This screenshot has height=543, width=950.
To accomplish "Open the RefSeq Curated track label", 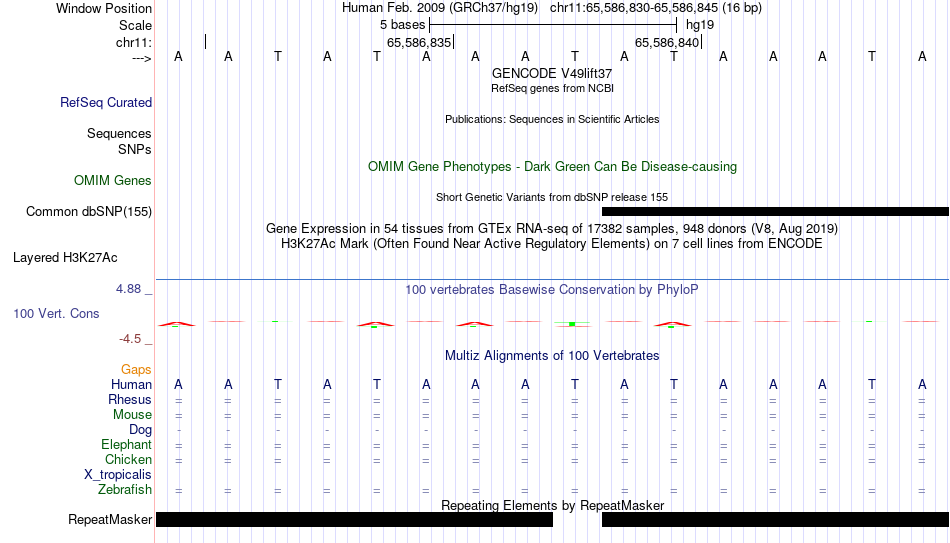I will tap(106, 102).
